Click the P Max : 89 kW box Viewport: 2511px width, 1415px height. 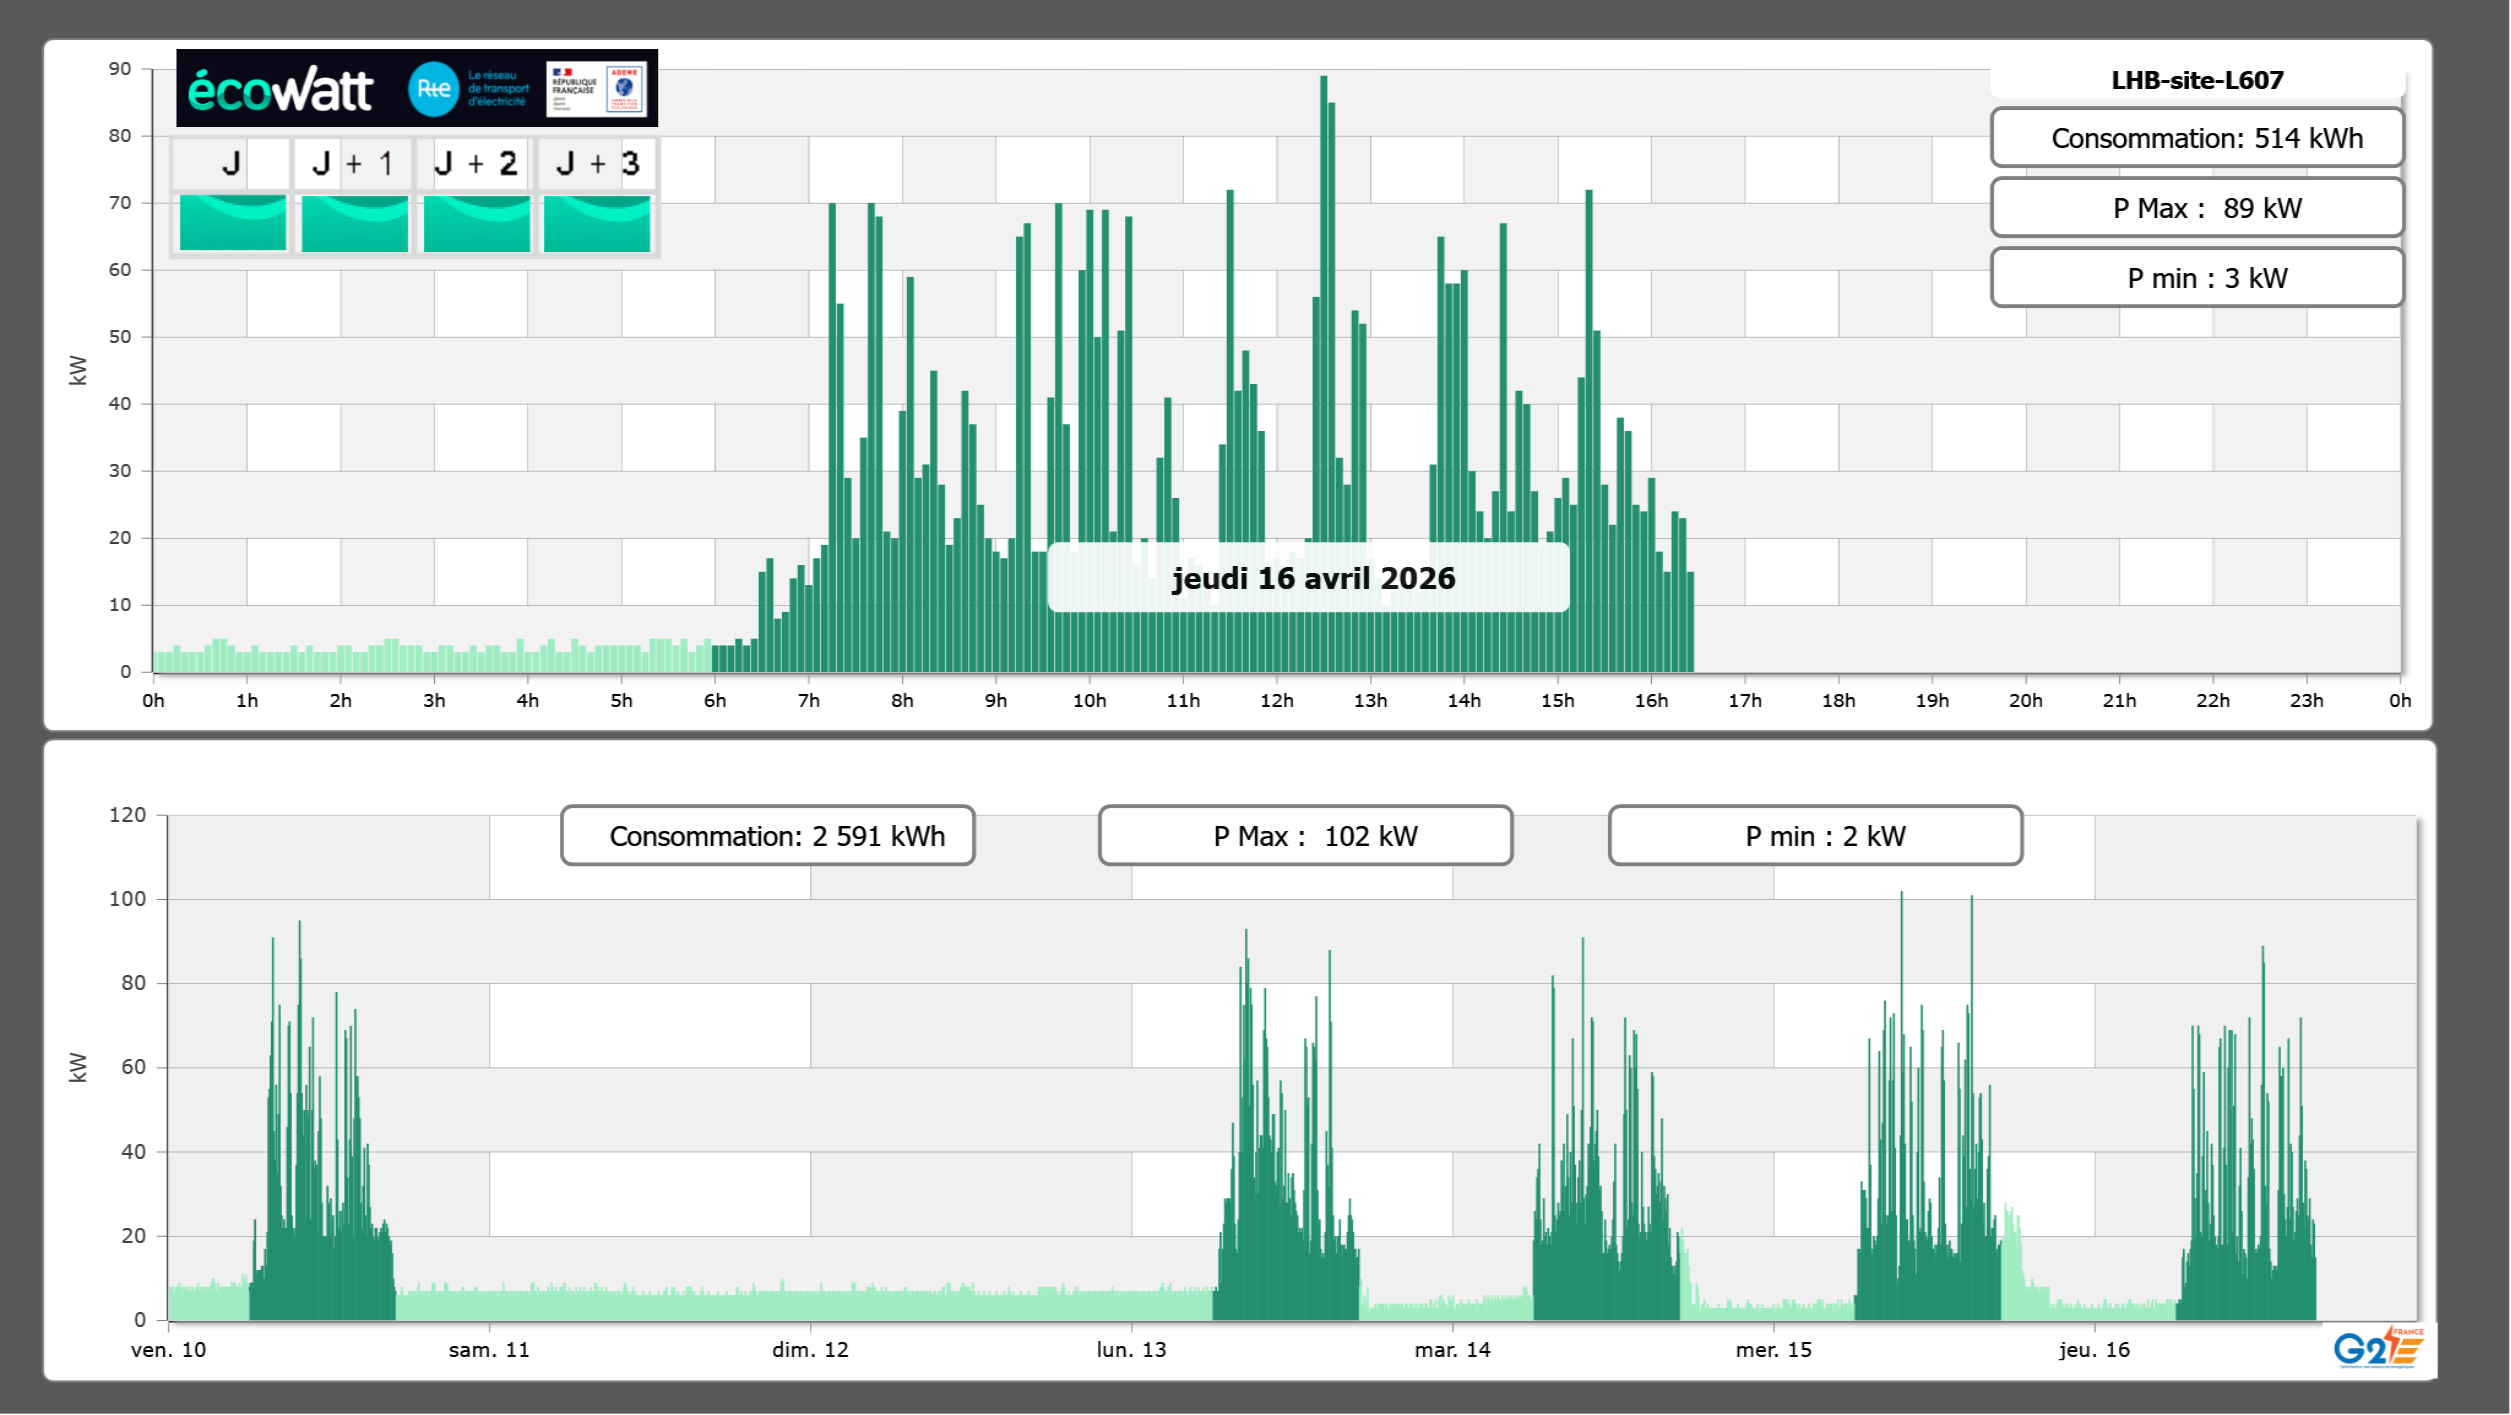pyautogui.click(x=2197, y=208)
